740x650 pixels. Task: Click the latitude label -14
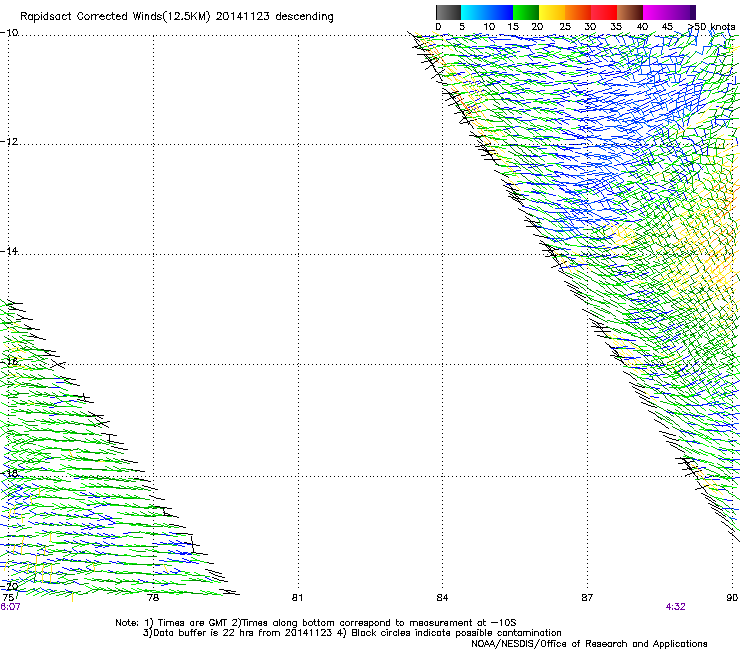click(x=9, y=251)
